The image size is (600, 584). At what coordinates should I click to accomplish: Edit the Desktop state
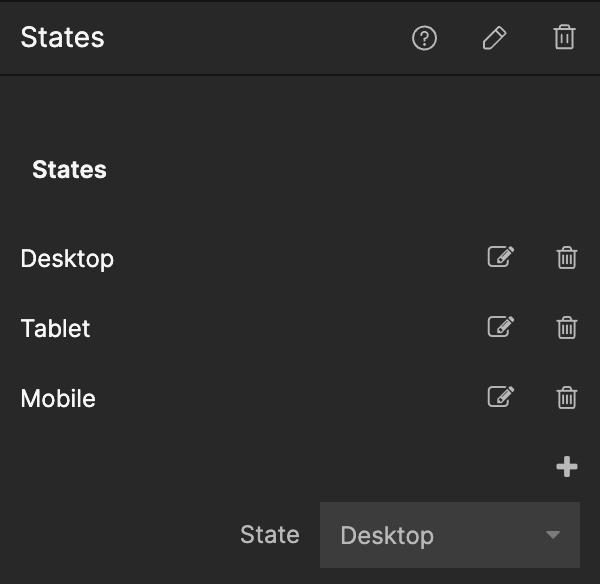click(x=500, y=257)
